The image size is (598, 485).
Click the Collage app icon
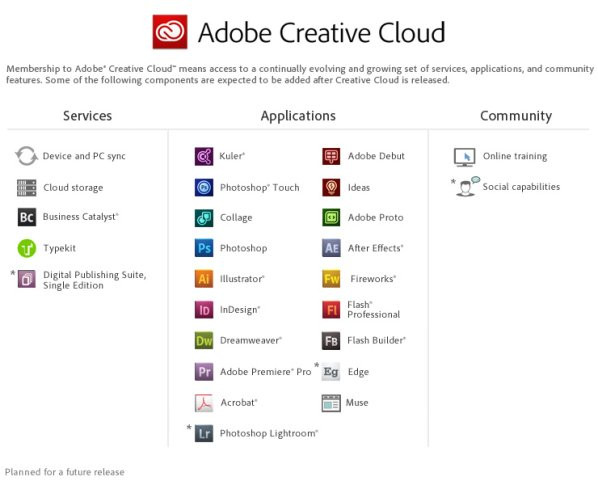point(204,218)
